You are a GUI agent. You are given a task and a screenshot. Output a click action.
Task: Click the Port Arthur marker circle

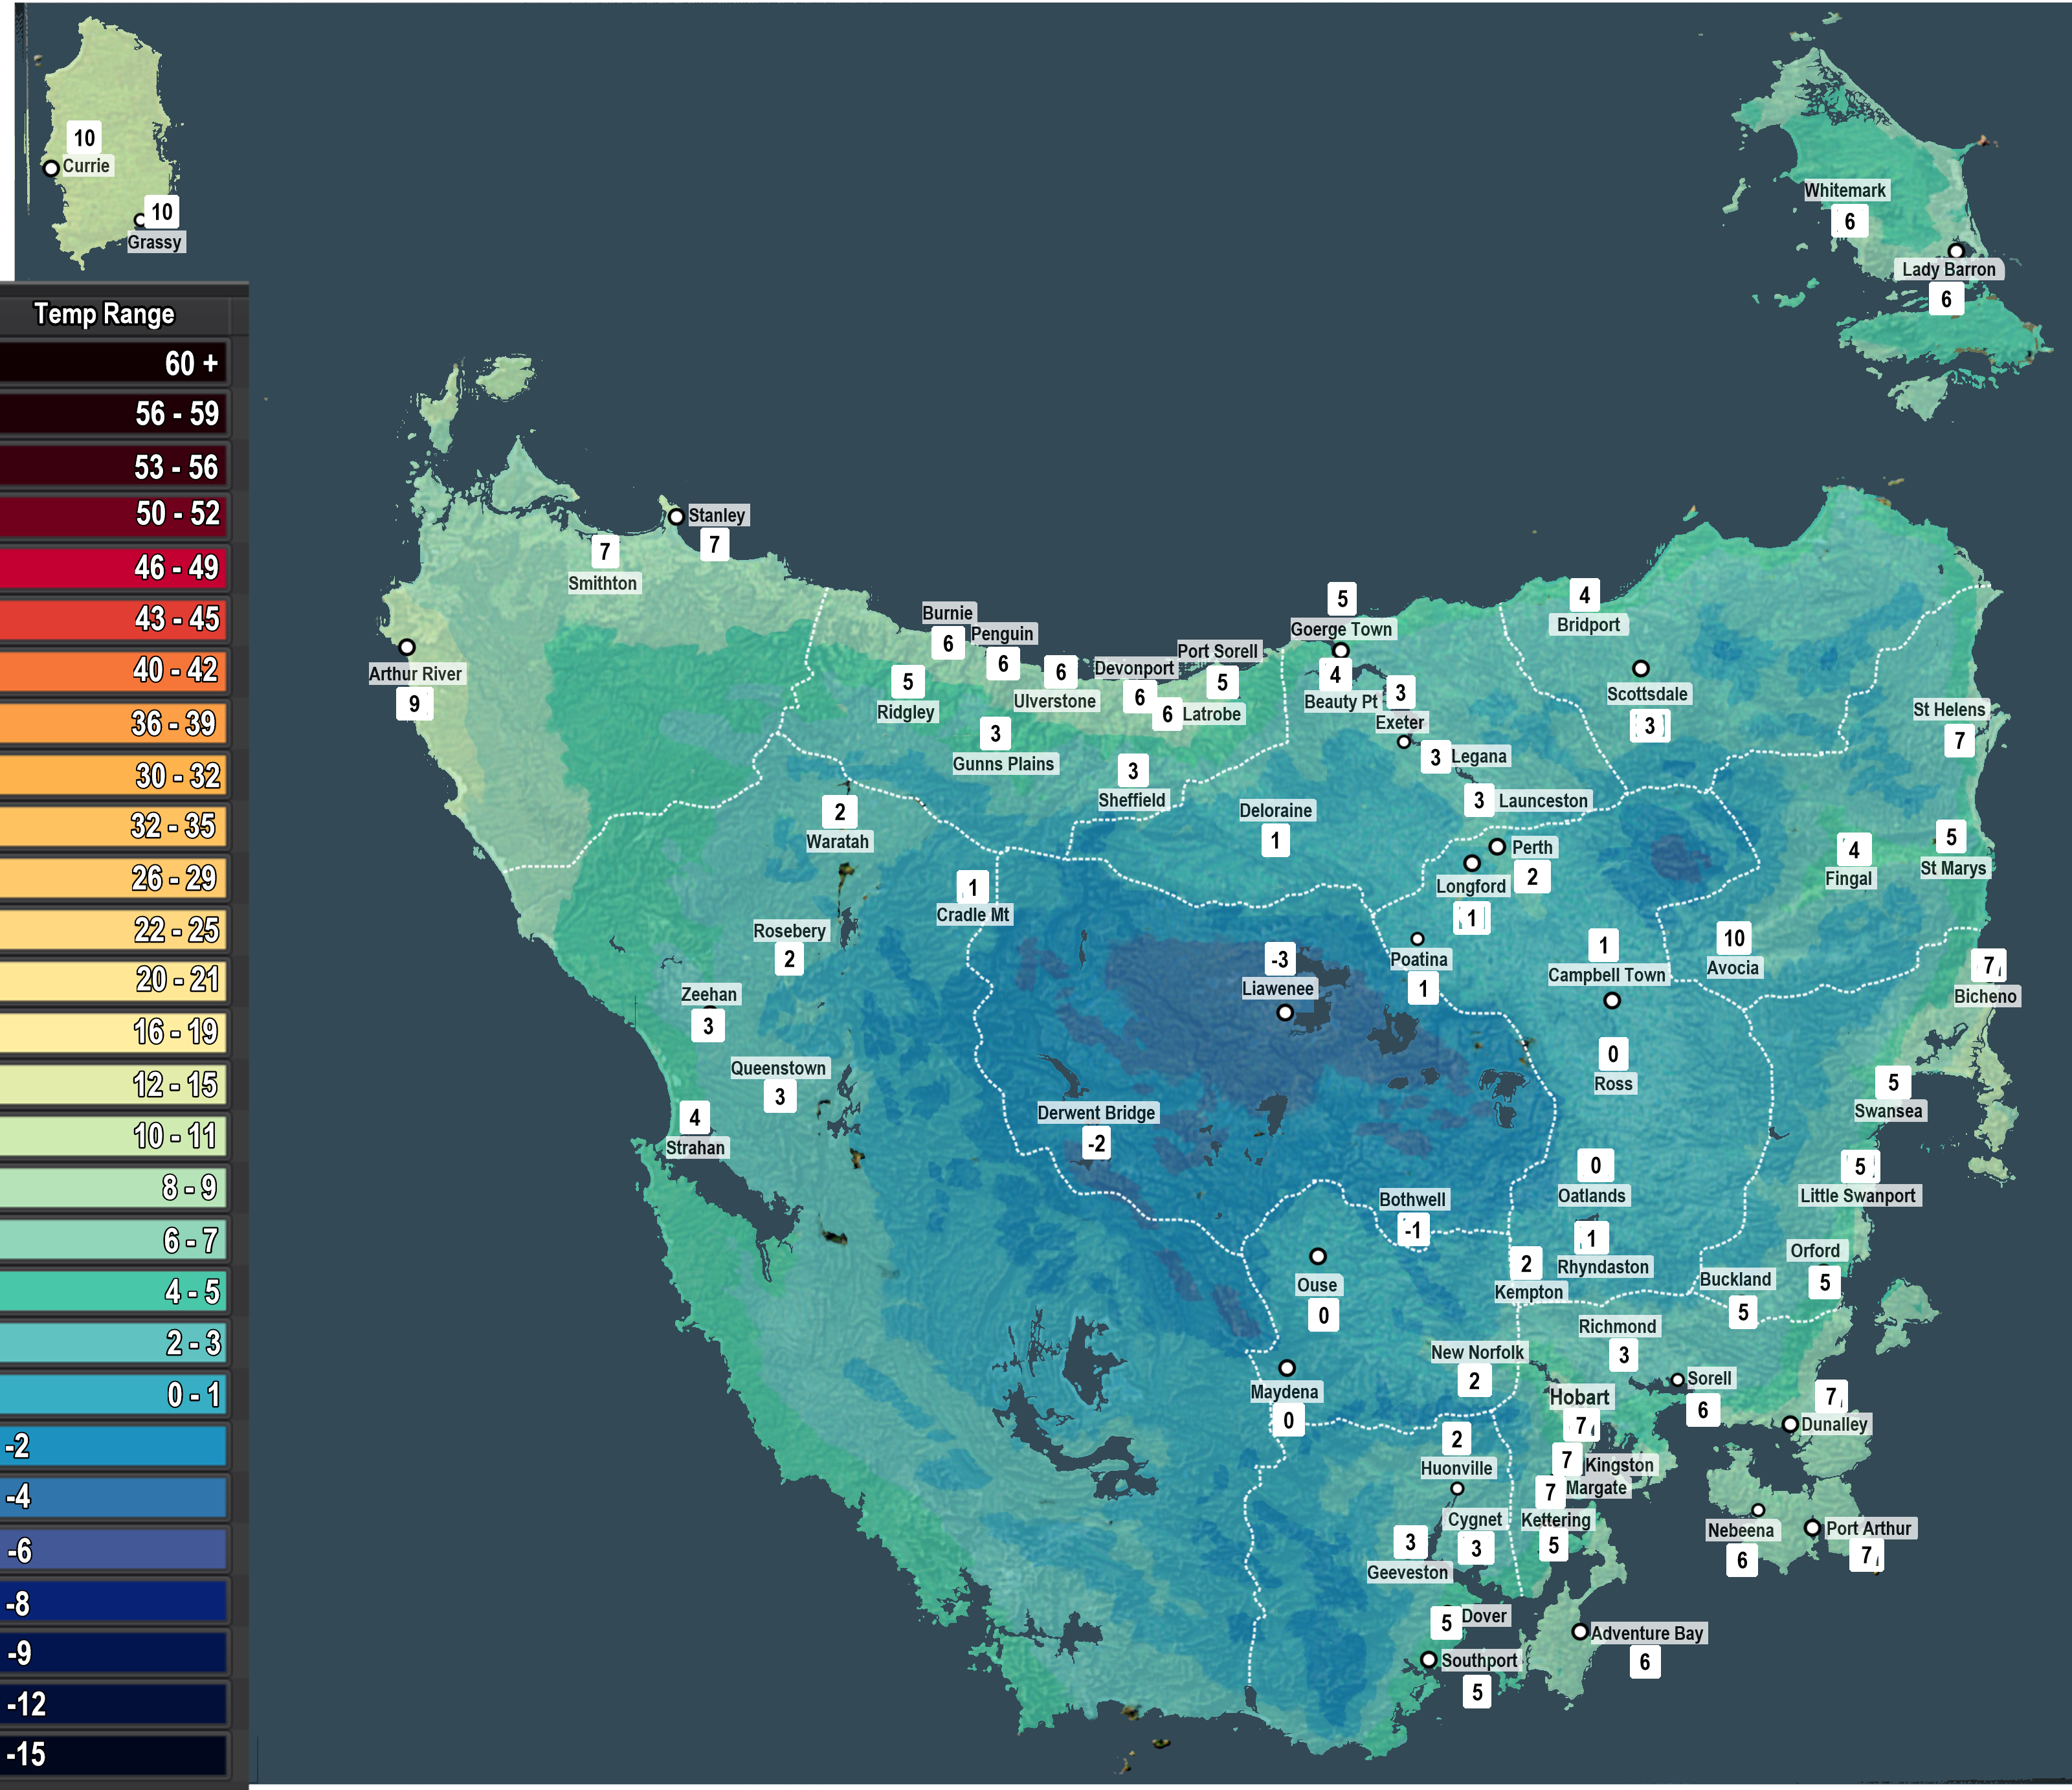pyautogui.click(x=1812, y=1528)
